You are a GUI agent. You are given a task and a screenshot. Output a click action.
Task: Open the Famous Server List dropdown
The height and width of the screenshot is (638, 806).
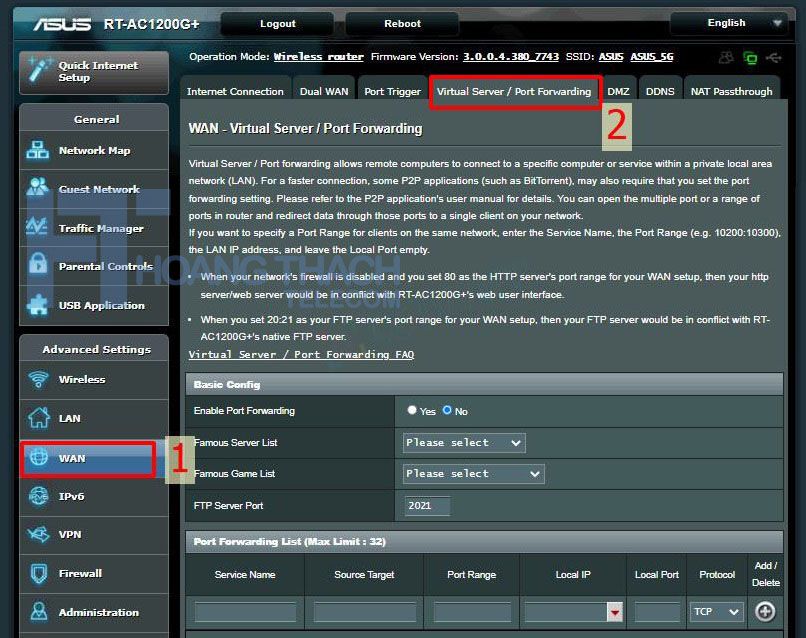click(x=464, y=443)
